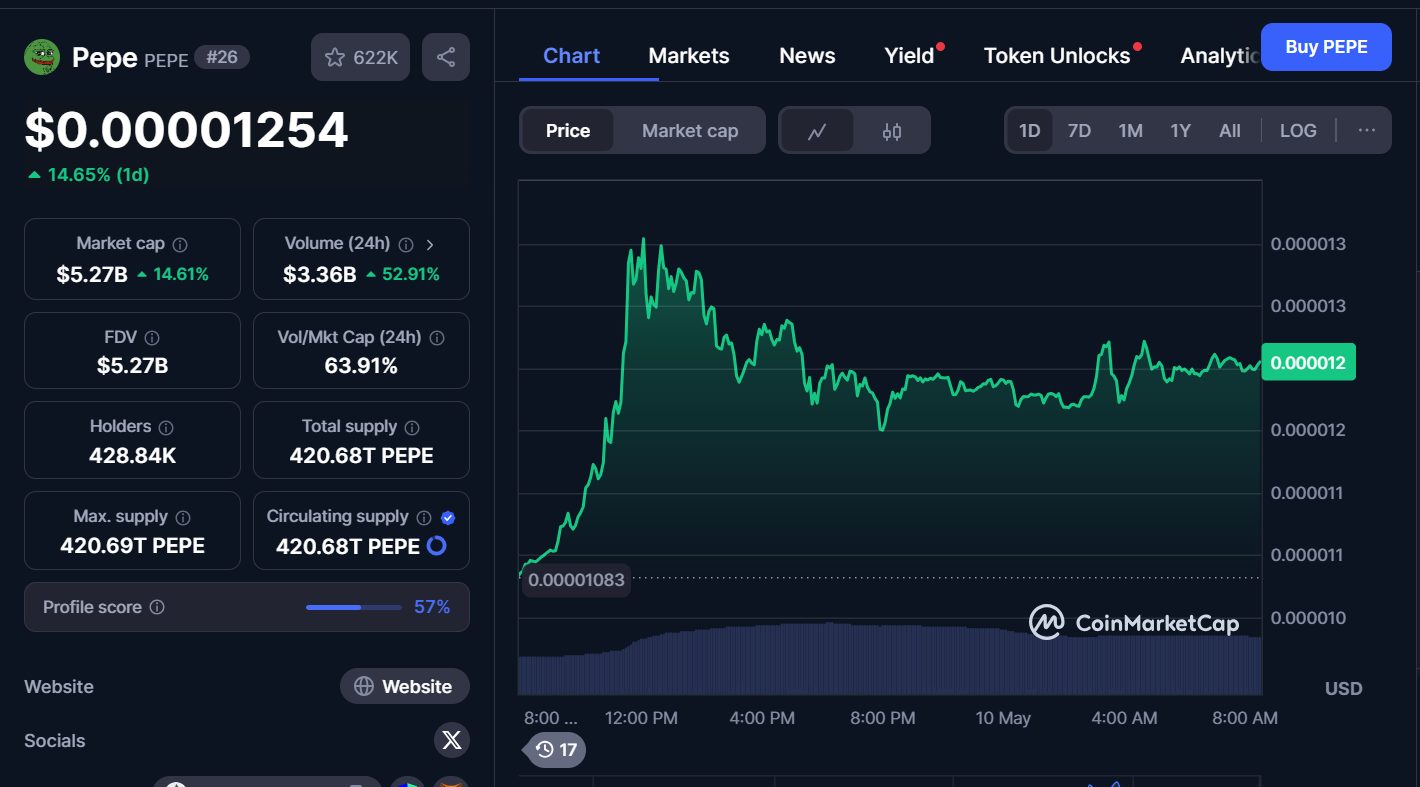Viewport: 1420px width, 787px height.
Task: Click the Profile score progress bar
Action: pos(354,607)
